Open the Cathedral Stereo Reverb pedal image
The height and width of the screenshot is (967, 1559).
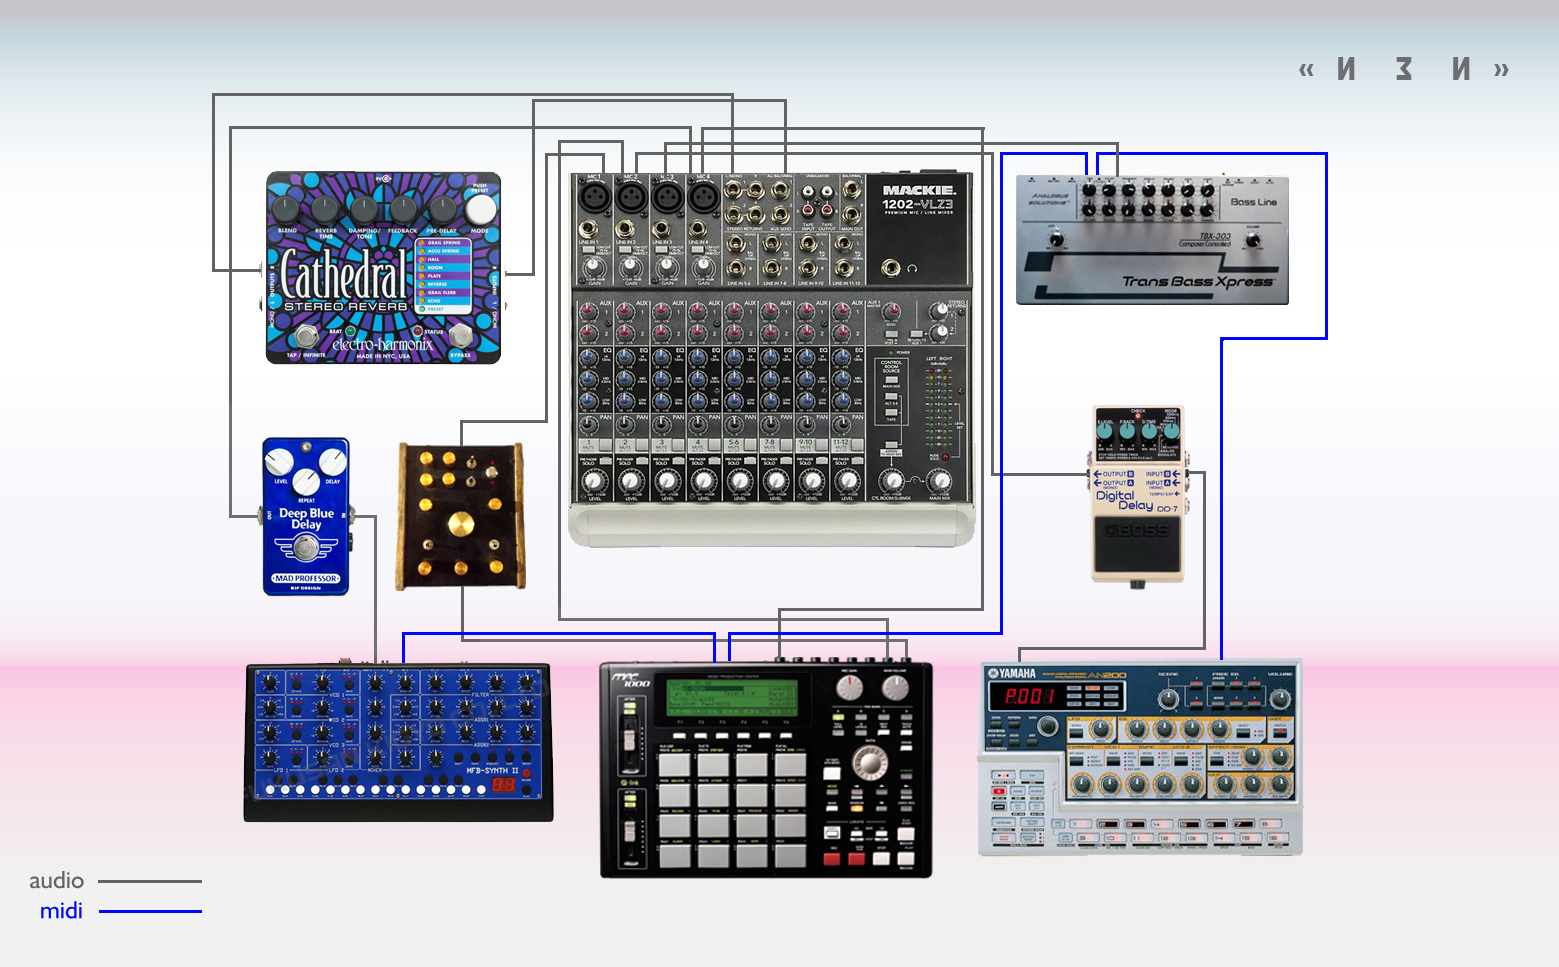(x=383, y=268)
